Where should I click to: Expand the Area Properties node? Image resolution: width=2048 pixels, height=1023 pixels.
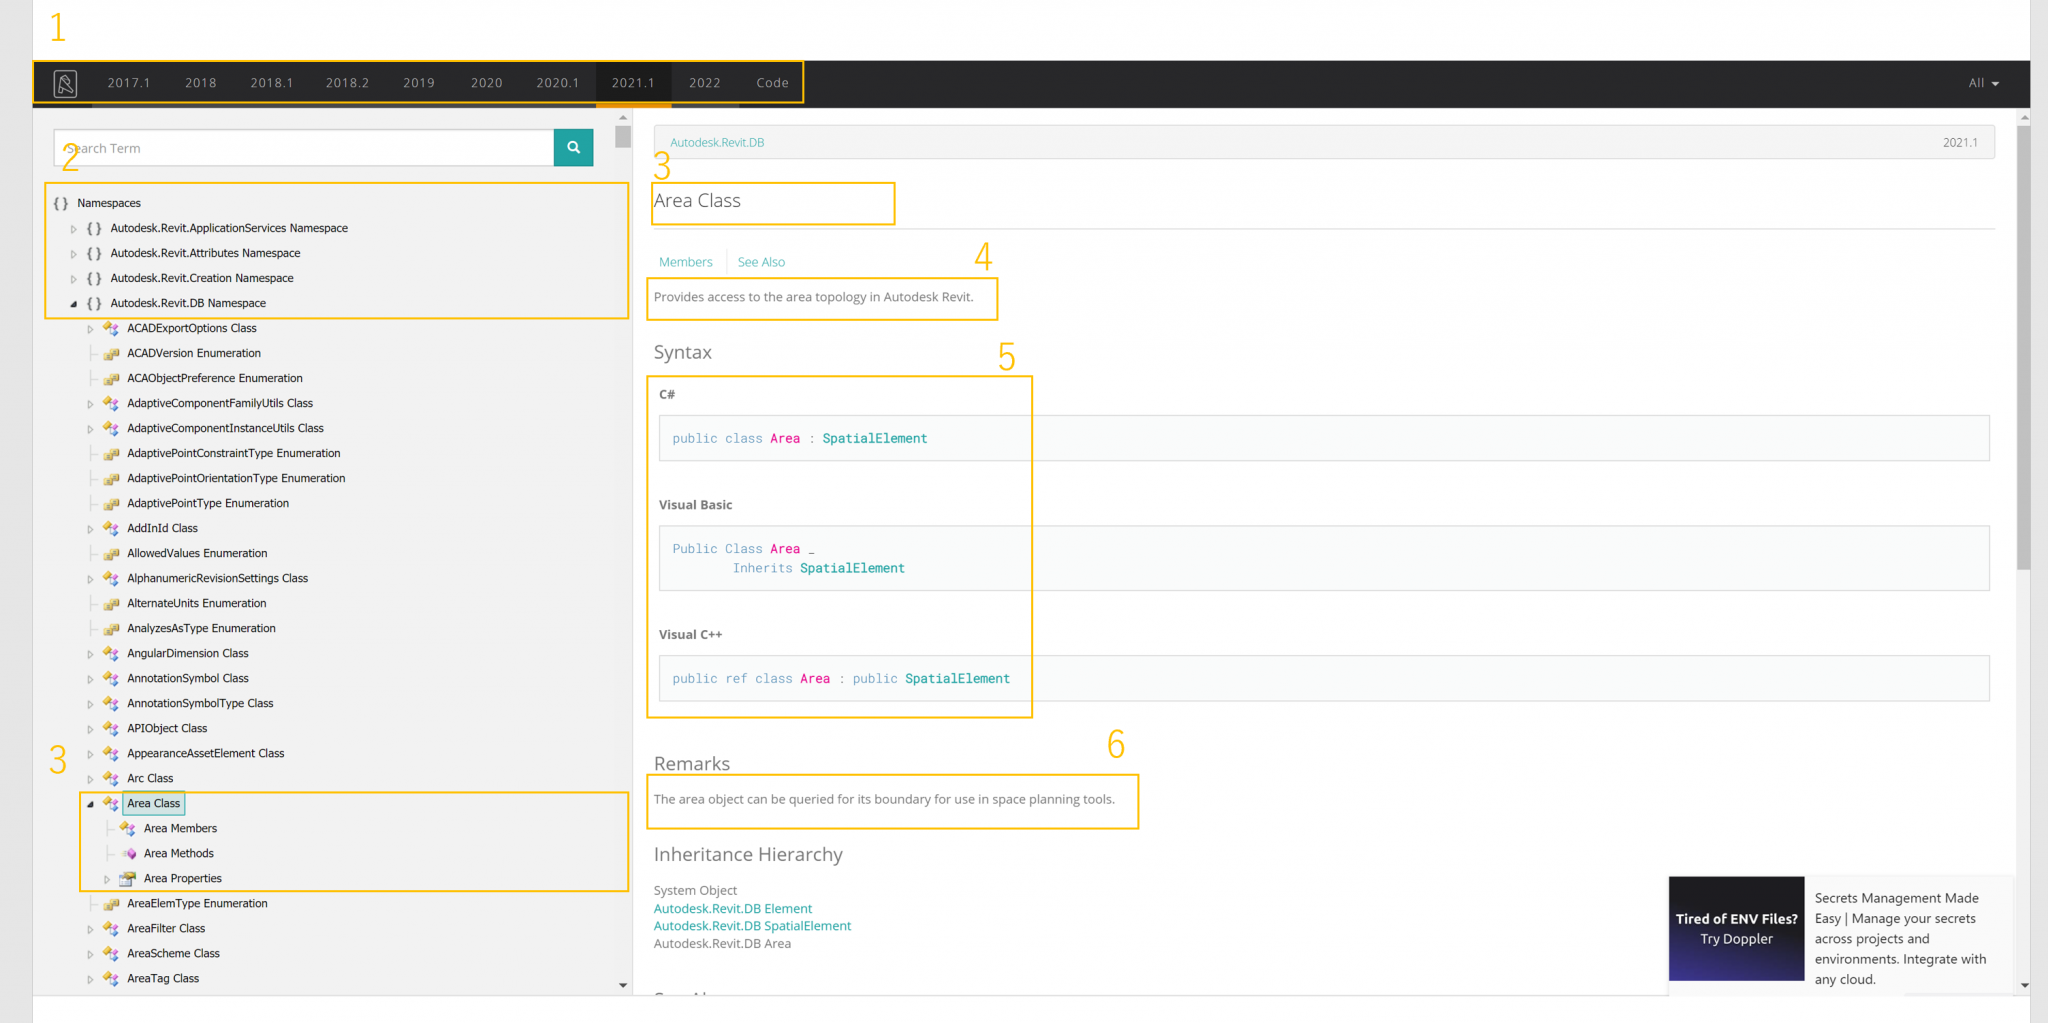coord(107,879)
